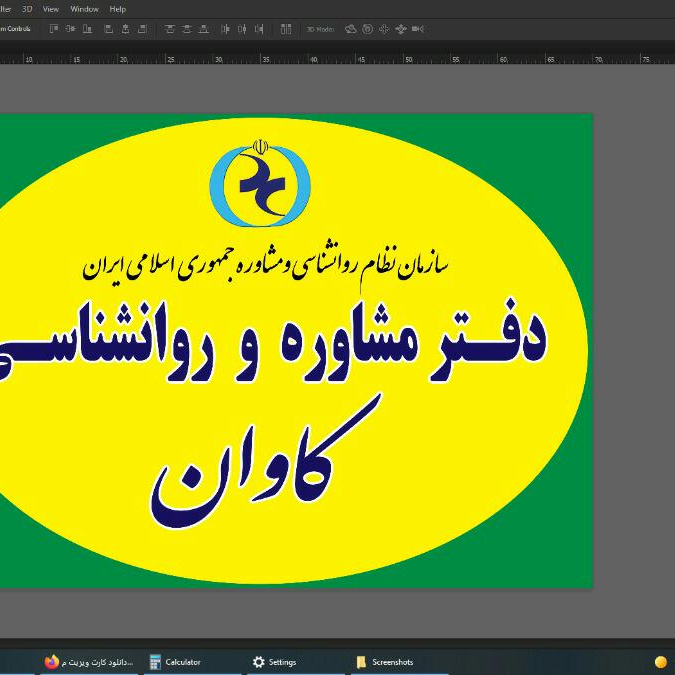
Task: Open the Help menu
Action: coord(118,9)
